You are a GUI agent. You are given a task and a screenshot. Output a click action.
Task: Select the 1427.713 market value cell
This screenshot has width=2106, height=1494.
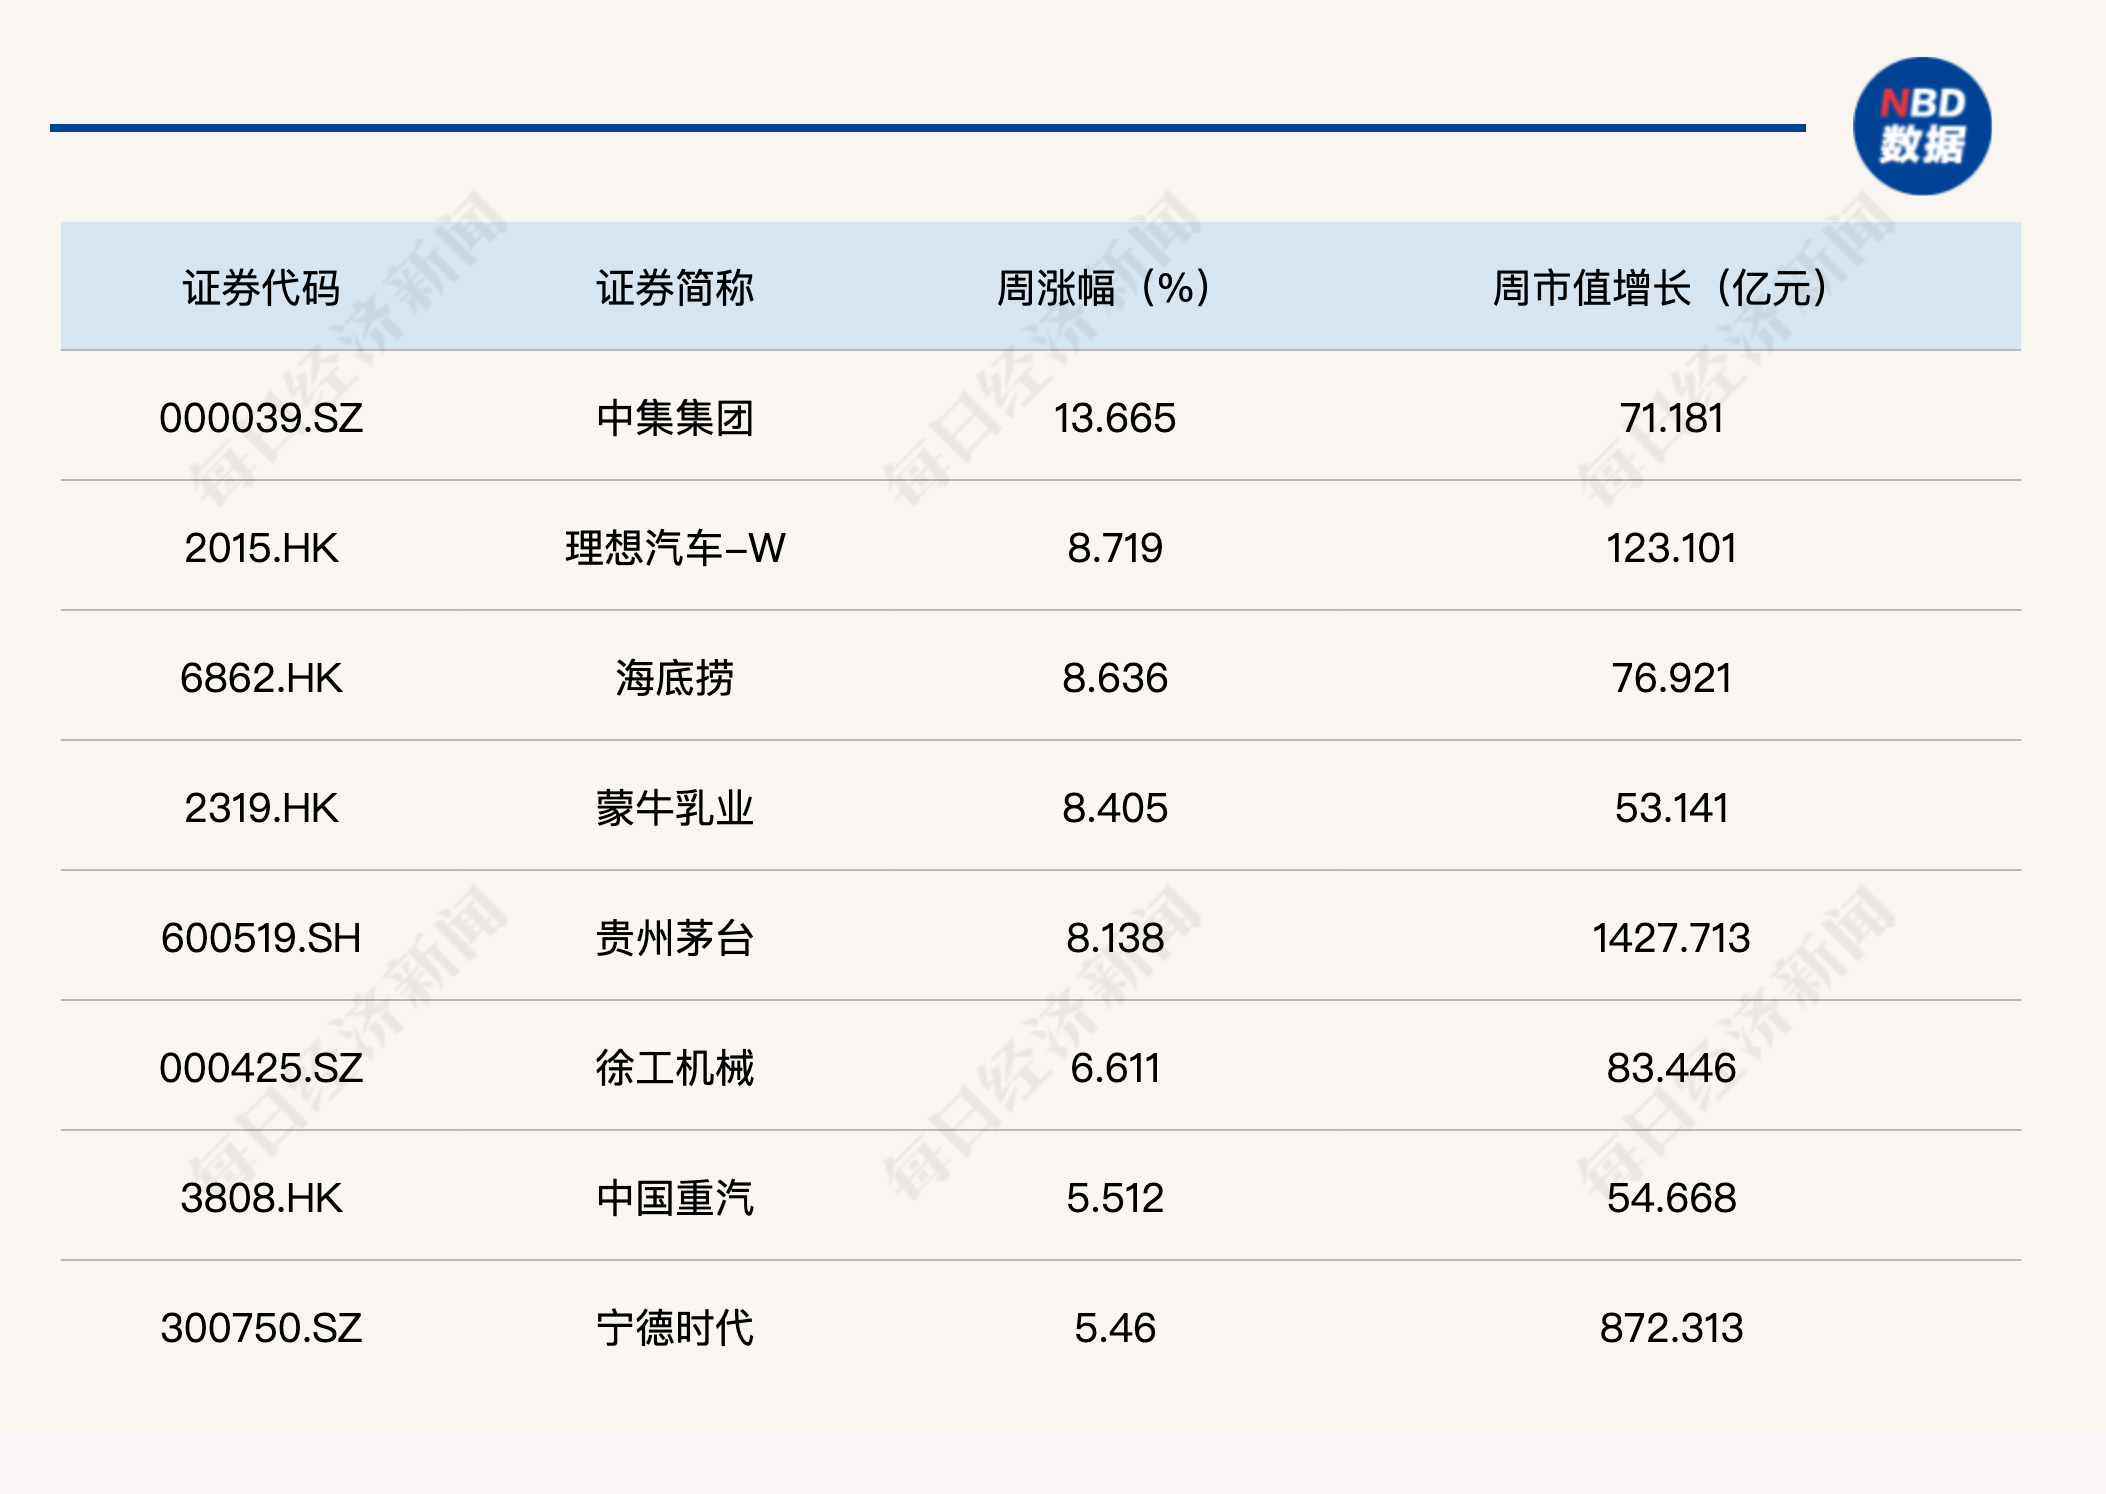tap(1670, 938)
